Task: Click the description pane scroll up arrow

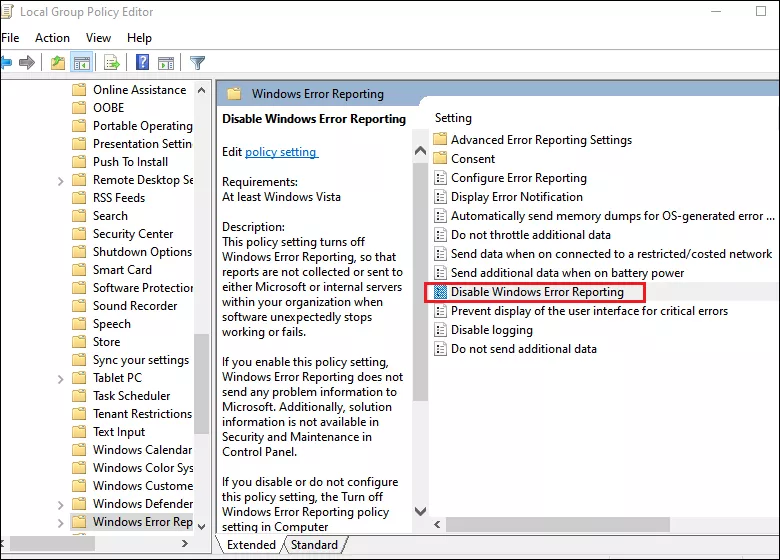Action: pos(420,150)
